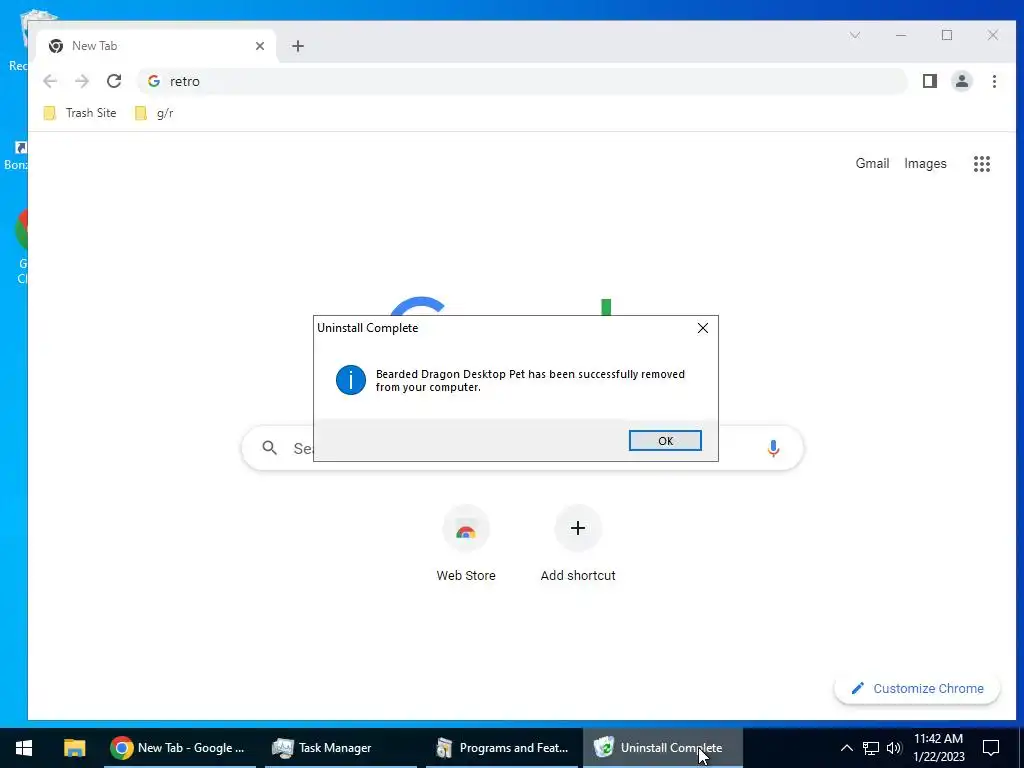The width and height of the screenshot is (1024, 768).
Task: Switch to Programs and Features taskbar item
Action: pos(502,748)
